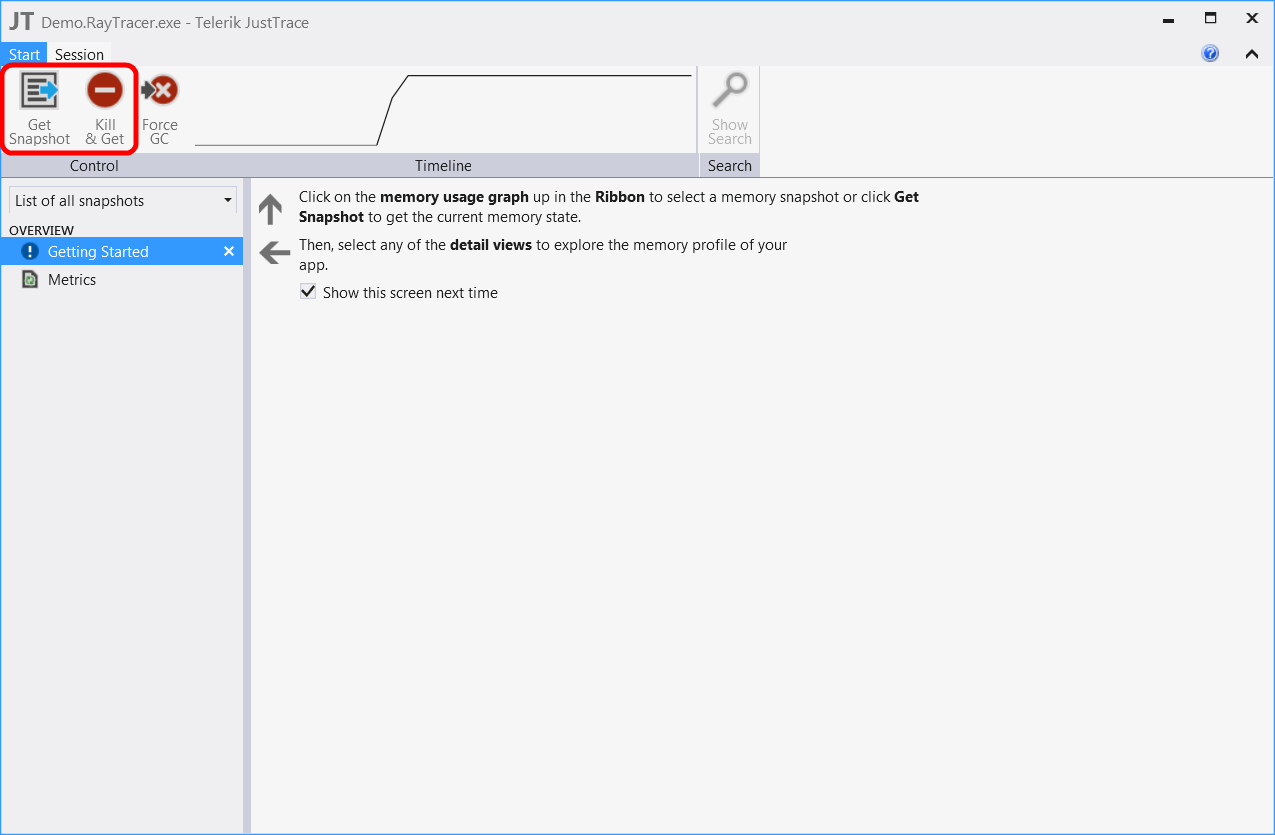Collapse the ribbon with the chevron arrow

(x=1251, y=54)
